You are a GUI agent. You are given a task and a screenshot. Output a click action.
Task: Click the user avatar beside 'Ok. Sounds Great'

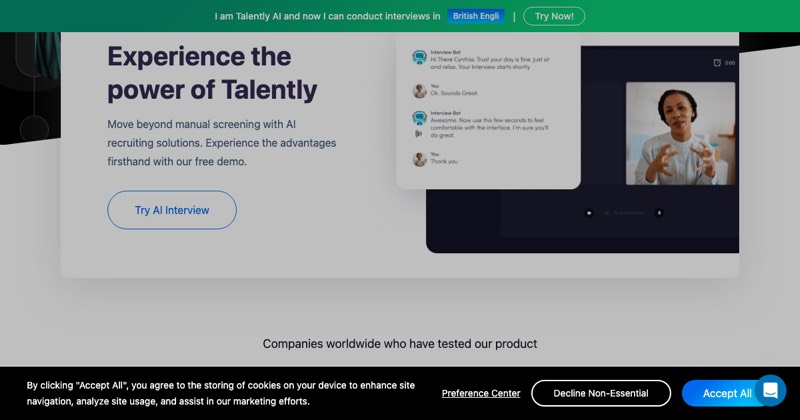tap(419, 91)
